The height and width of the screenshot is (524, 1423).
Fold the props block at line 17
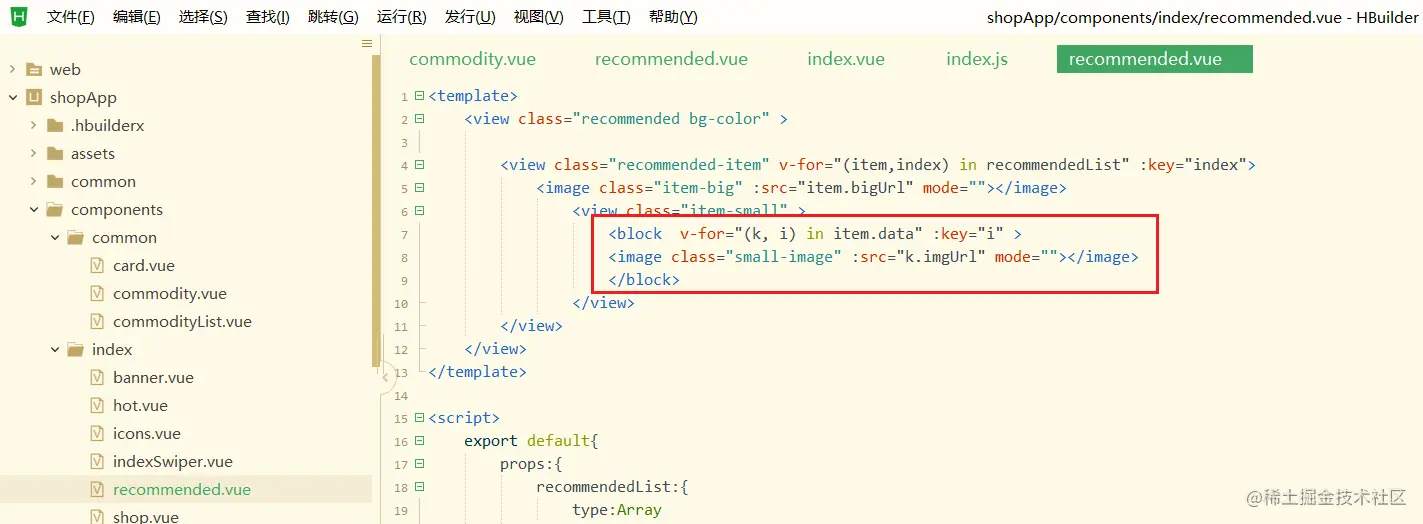[x=420, y=464]
